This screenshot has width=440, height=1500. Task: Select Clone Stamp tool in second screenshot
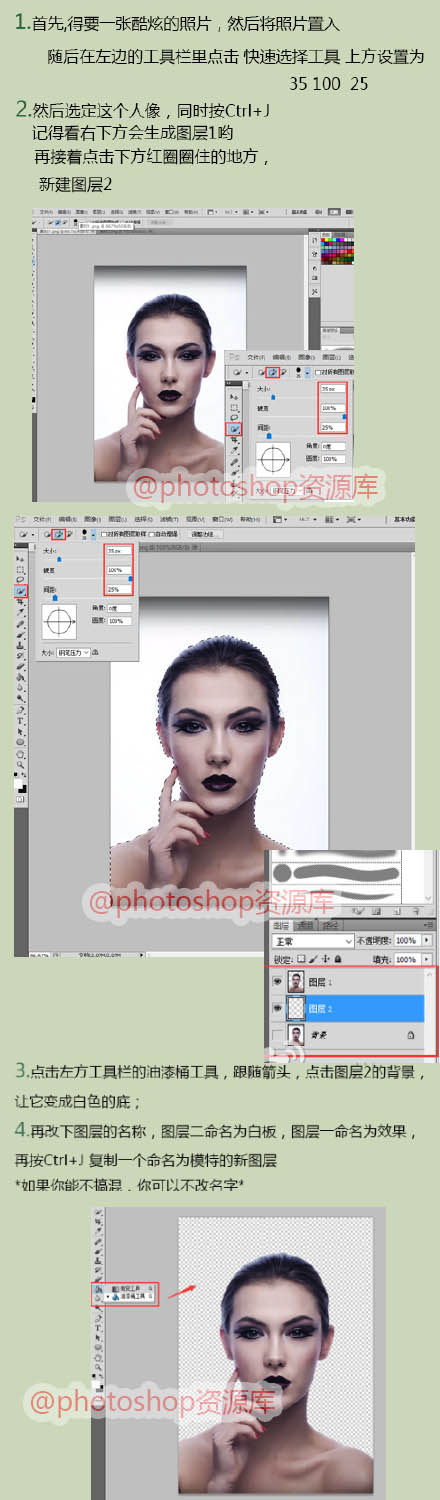[20, 645]
